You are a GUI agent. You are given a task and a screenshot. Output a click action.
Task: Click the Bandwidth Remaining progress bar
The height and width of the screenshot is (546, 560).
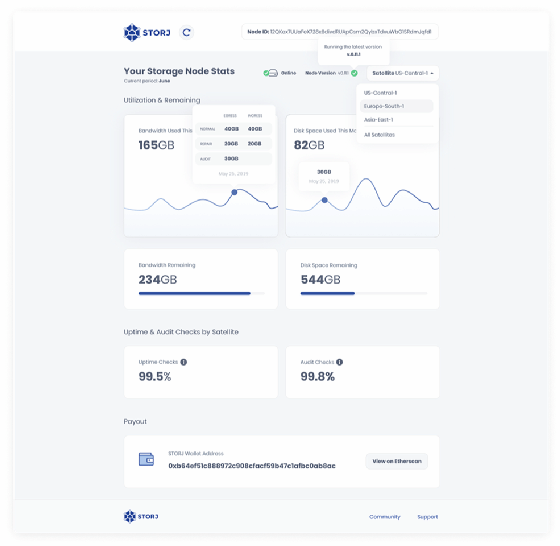(x=202, y=293)
